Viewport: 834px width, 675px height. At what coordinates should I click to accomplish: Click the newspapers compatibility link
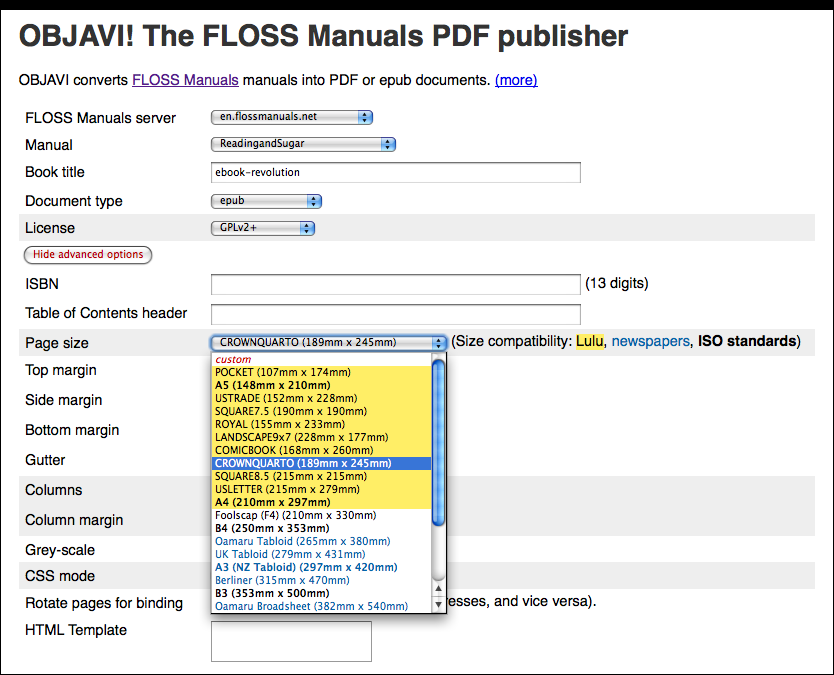(650, 342)
